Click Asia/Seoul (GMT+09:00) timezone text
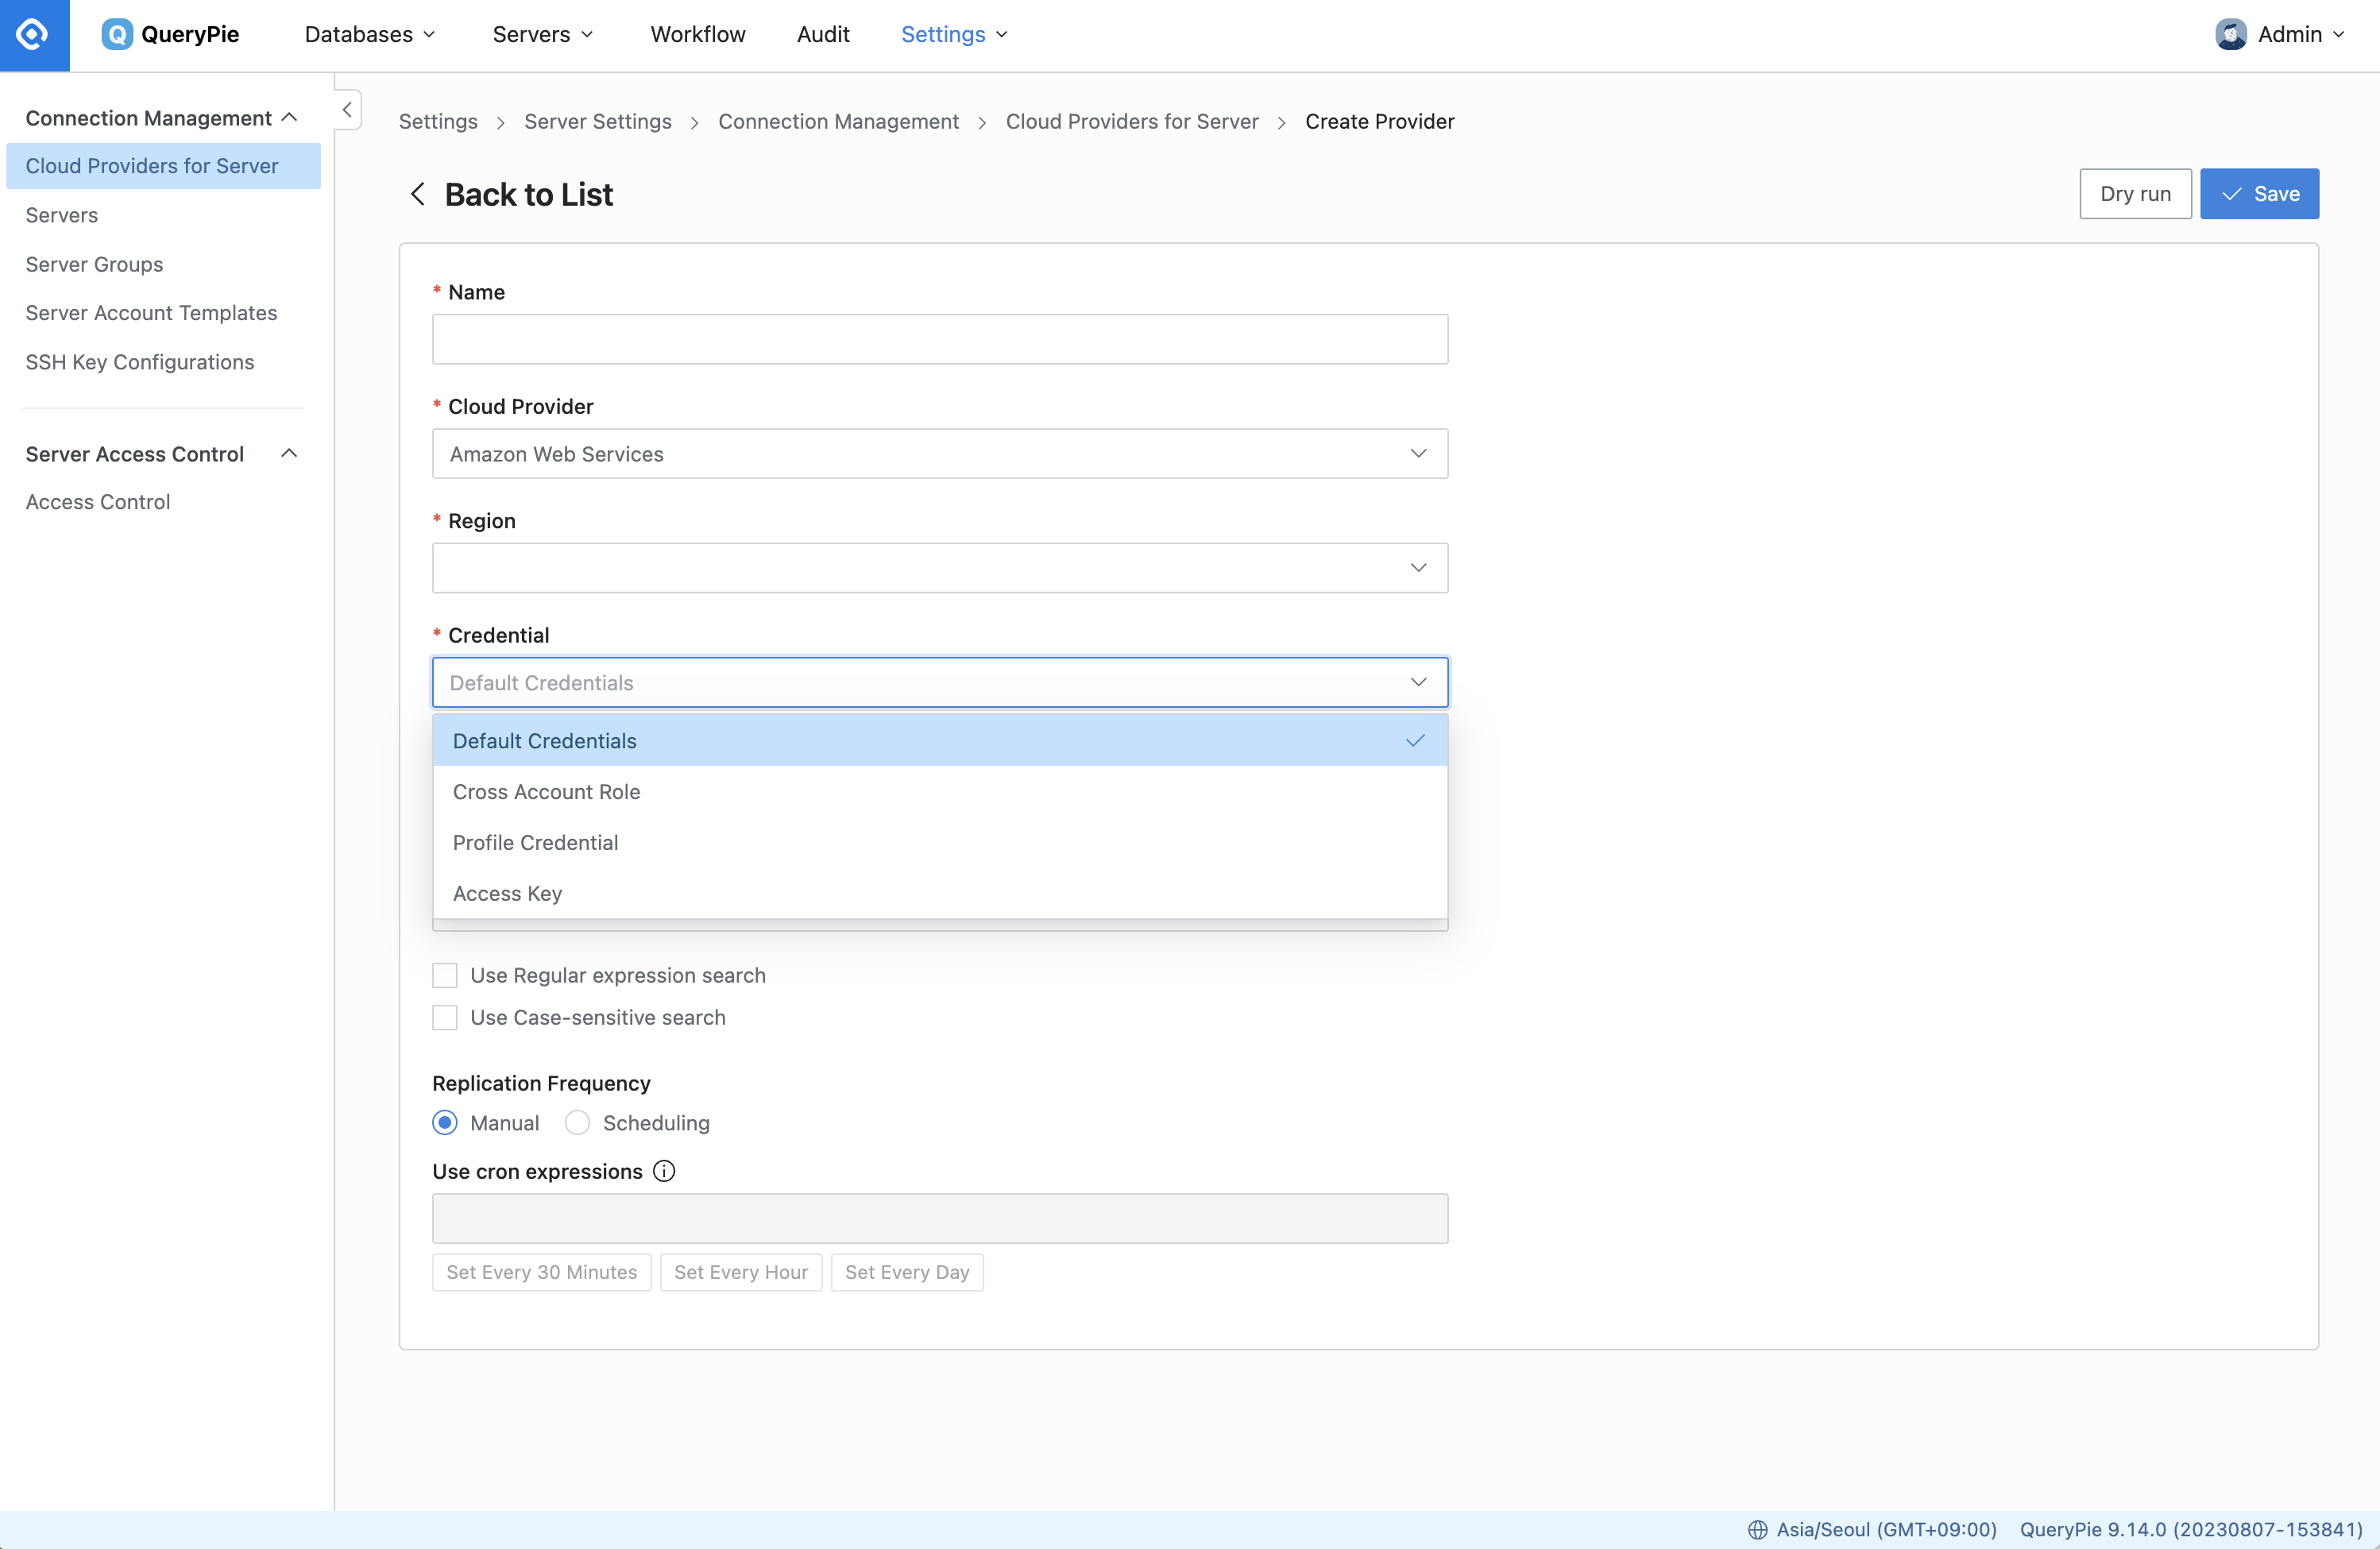This screenshot has width=2380, height=1549. [x=1887, y=1529]
